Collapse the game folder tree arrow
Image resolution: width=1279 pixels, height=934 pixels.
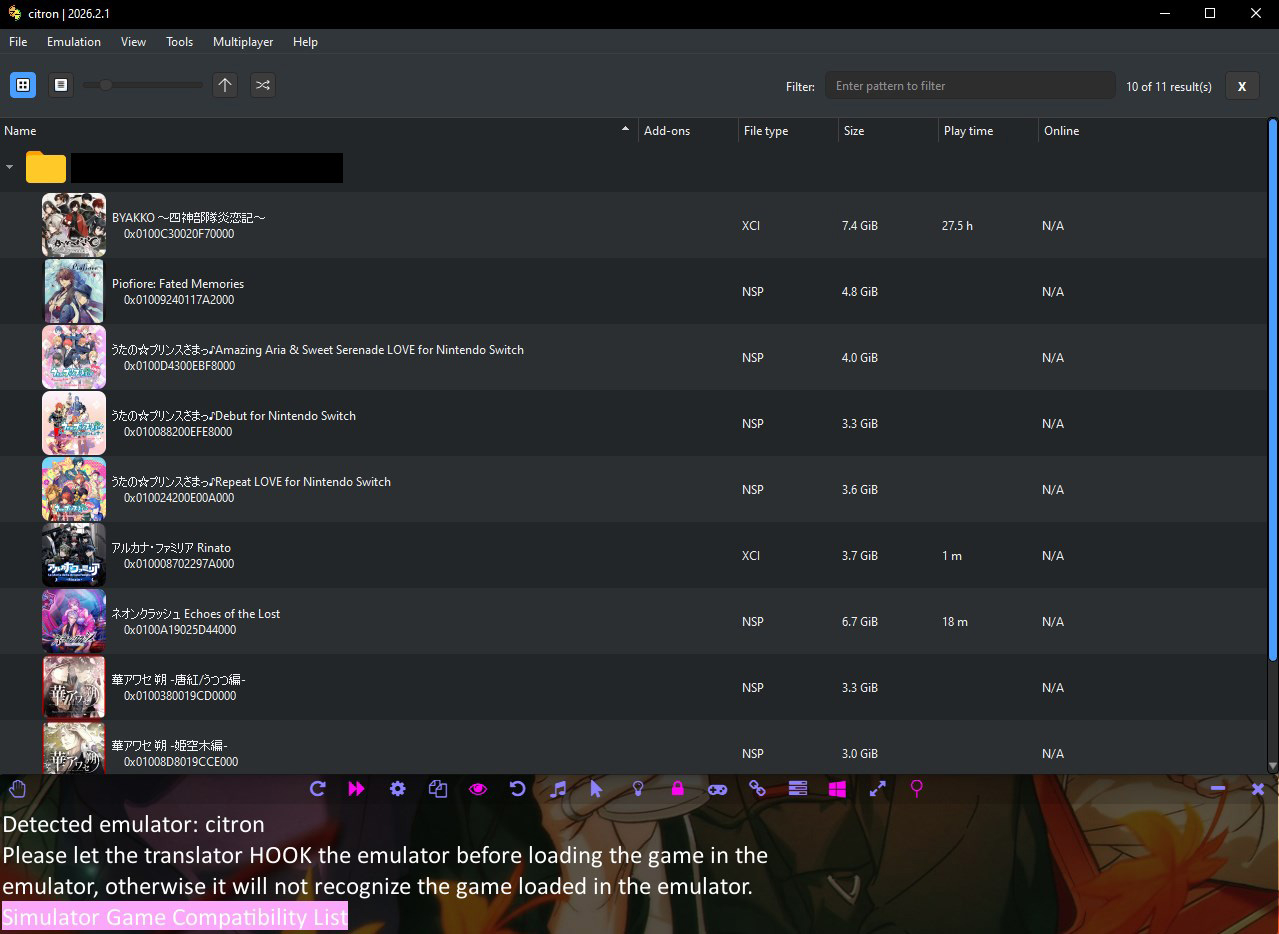point(10,167)
